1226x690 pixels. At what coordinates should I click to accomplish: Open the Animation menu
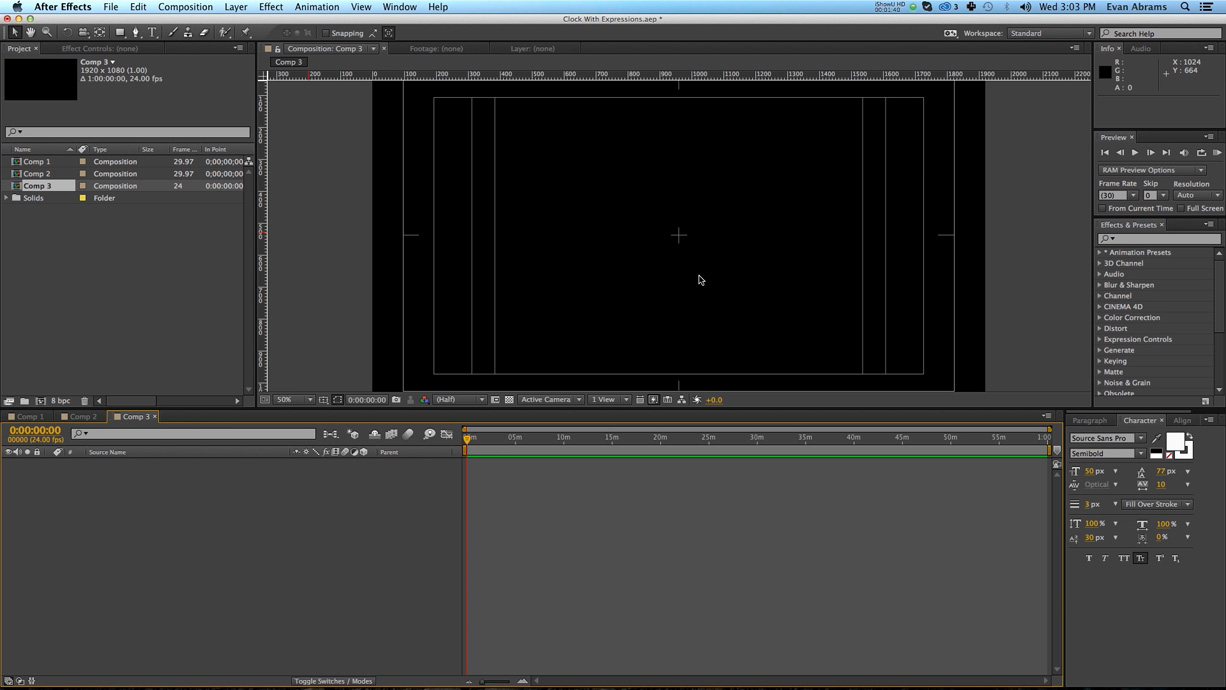[317, 7]
